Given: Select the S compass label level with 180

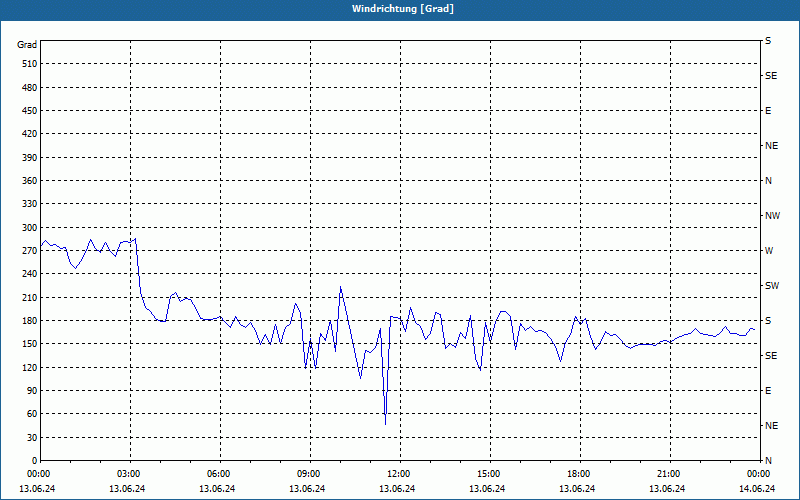Looking at the screenshot, I should [768, 321].
